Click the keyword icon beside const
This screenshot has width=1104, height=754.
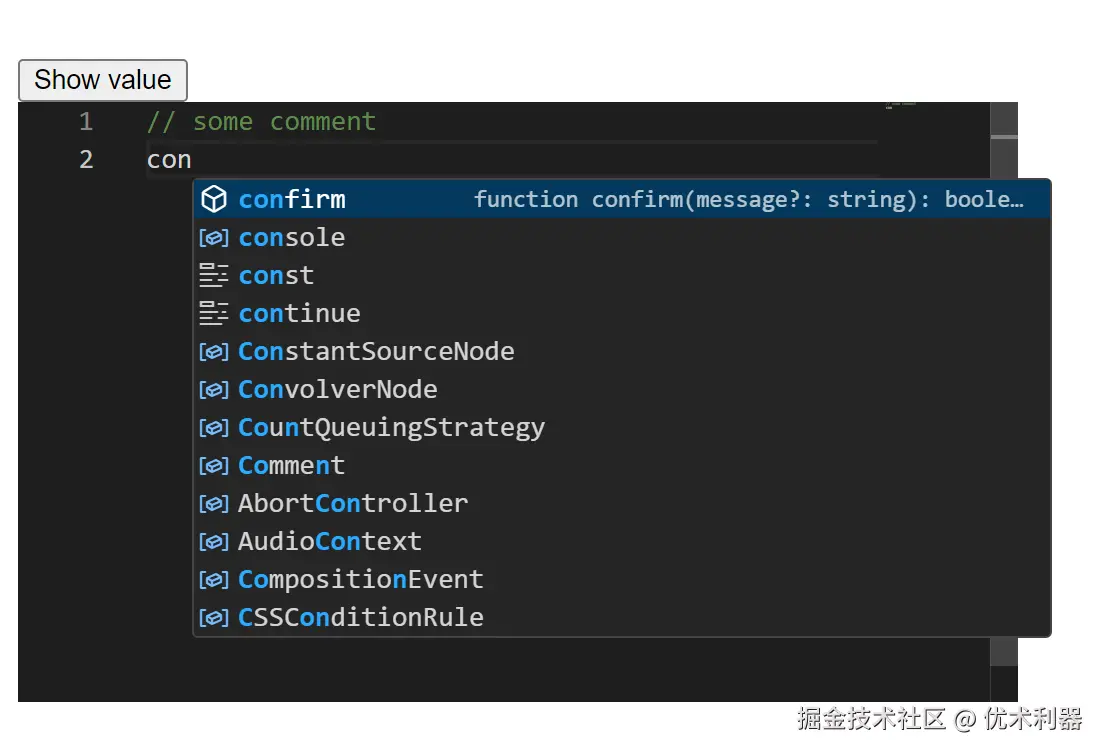point(213,276)
